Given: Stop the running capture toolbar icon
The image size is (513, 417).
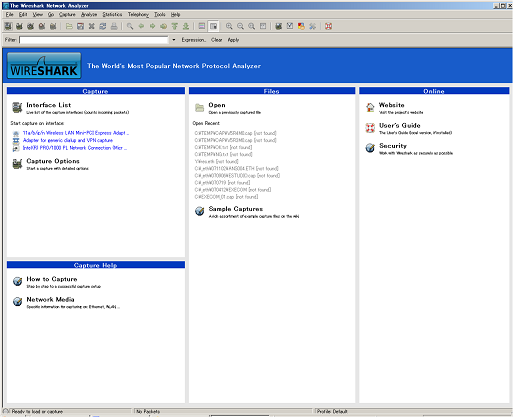Looking at the screenshot, I should [42, 26].
